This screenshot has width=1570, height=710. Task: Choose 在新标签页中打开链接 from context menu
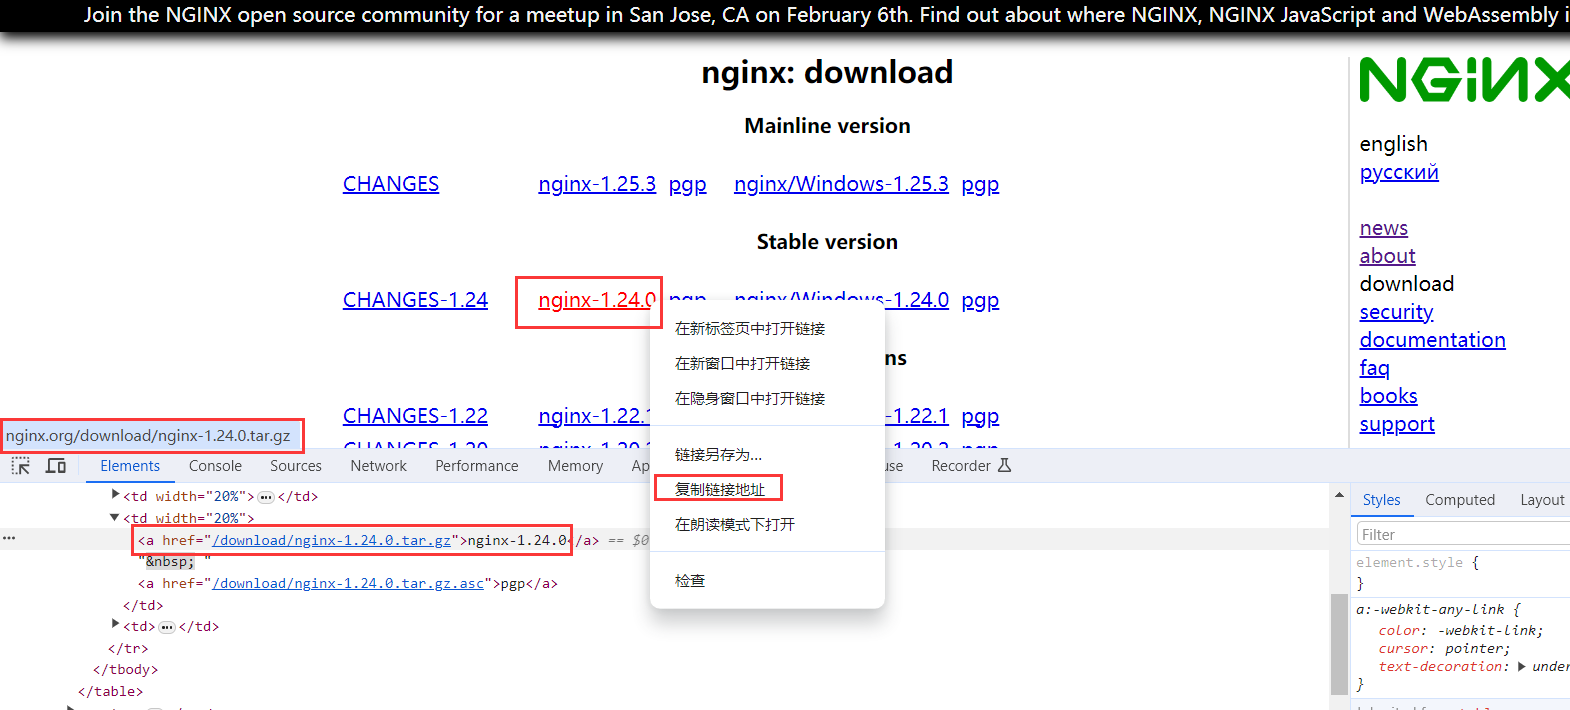pyautogui.click(x=767, y=329)
